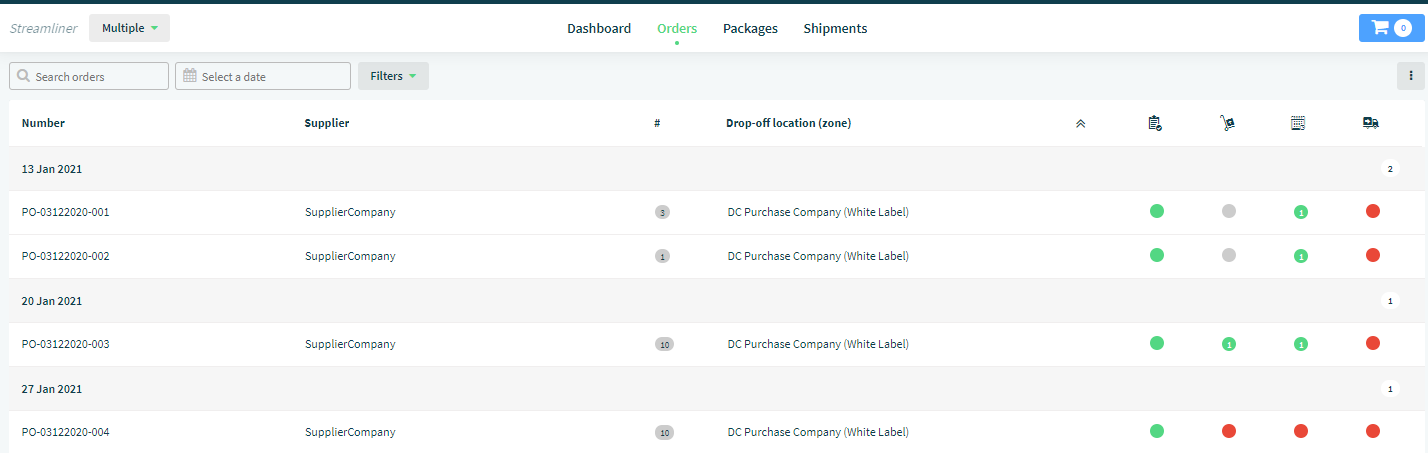
Task: Switch to the Dashboard tab
Action: coord(599,28)
